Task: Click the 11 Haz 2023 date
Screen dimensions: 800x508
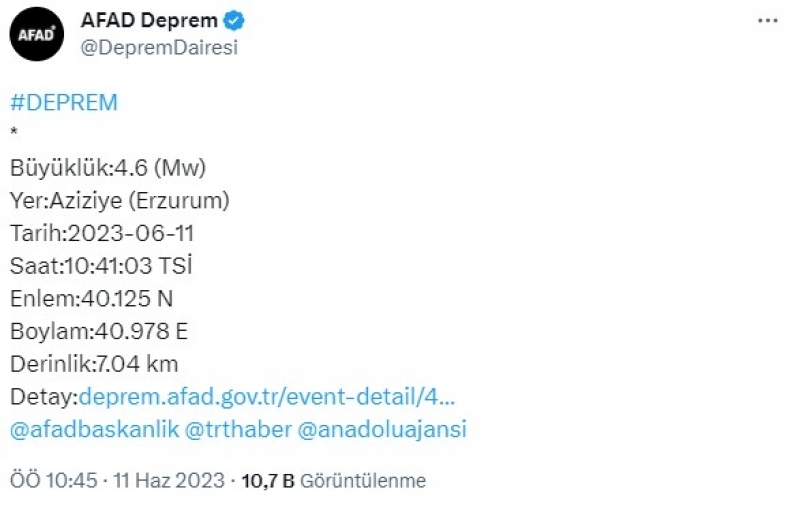Action: (168, 481)
